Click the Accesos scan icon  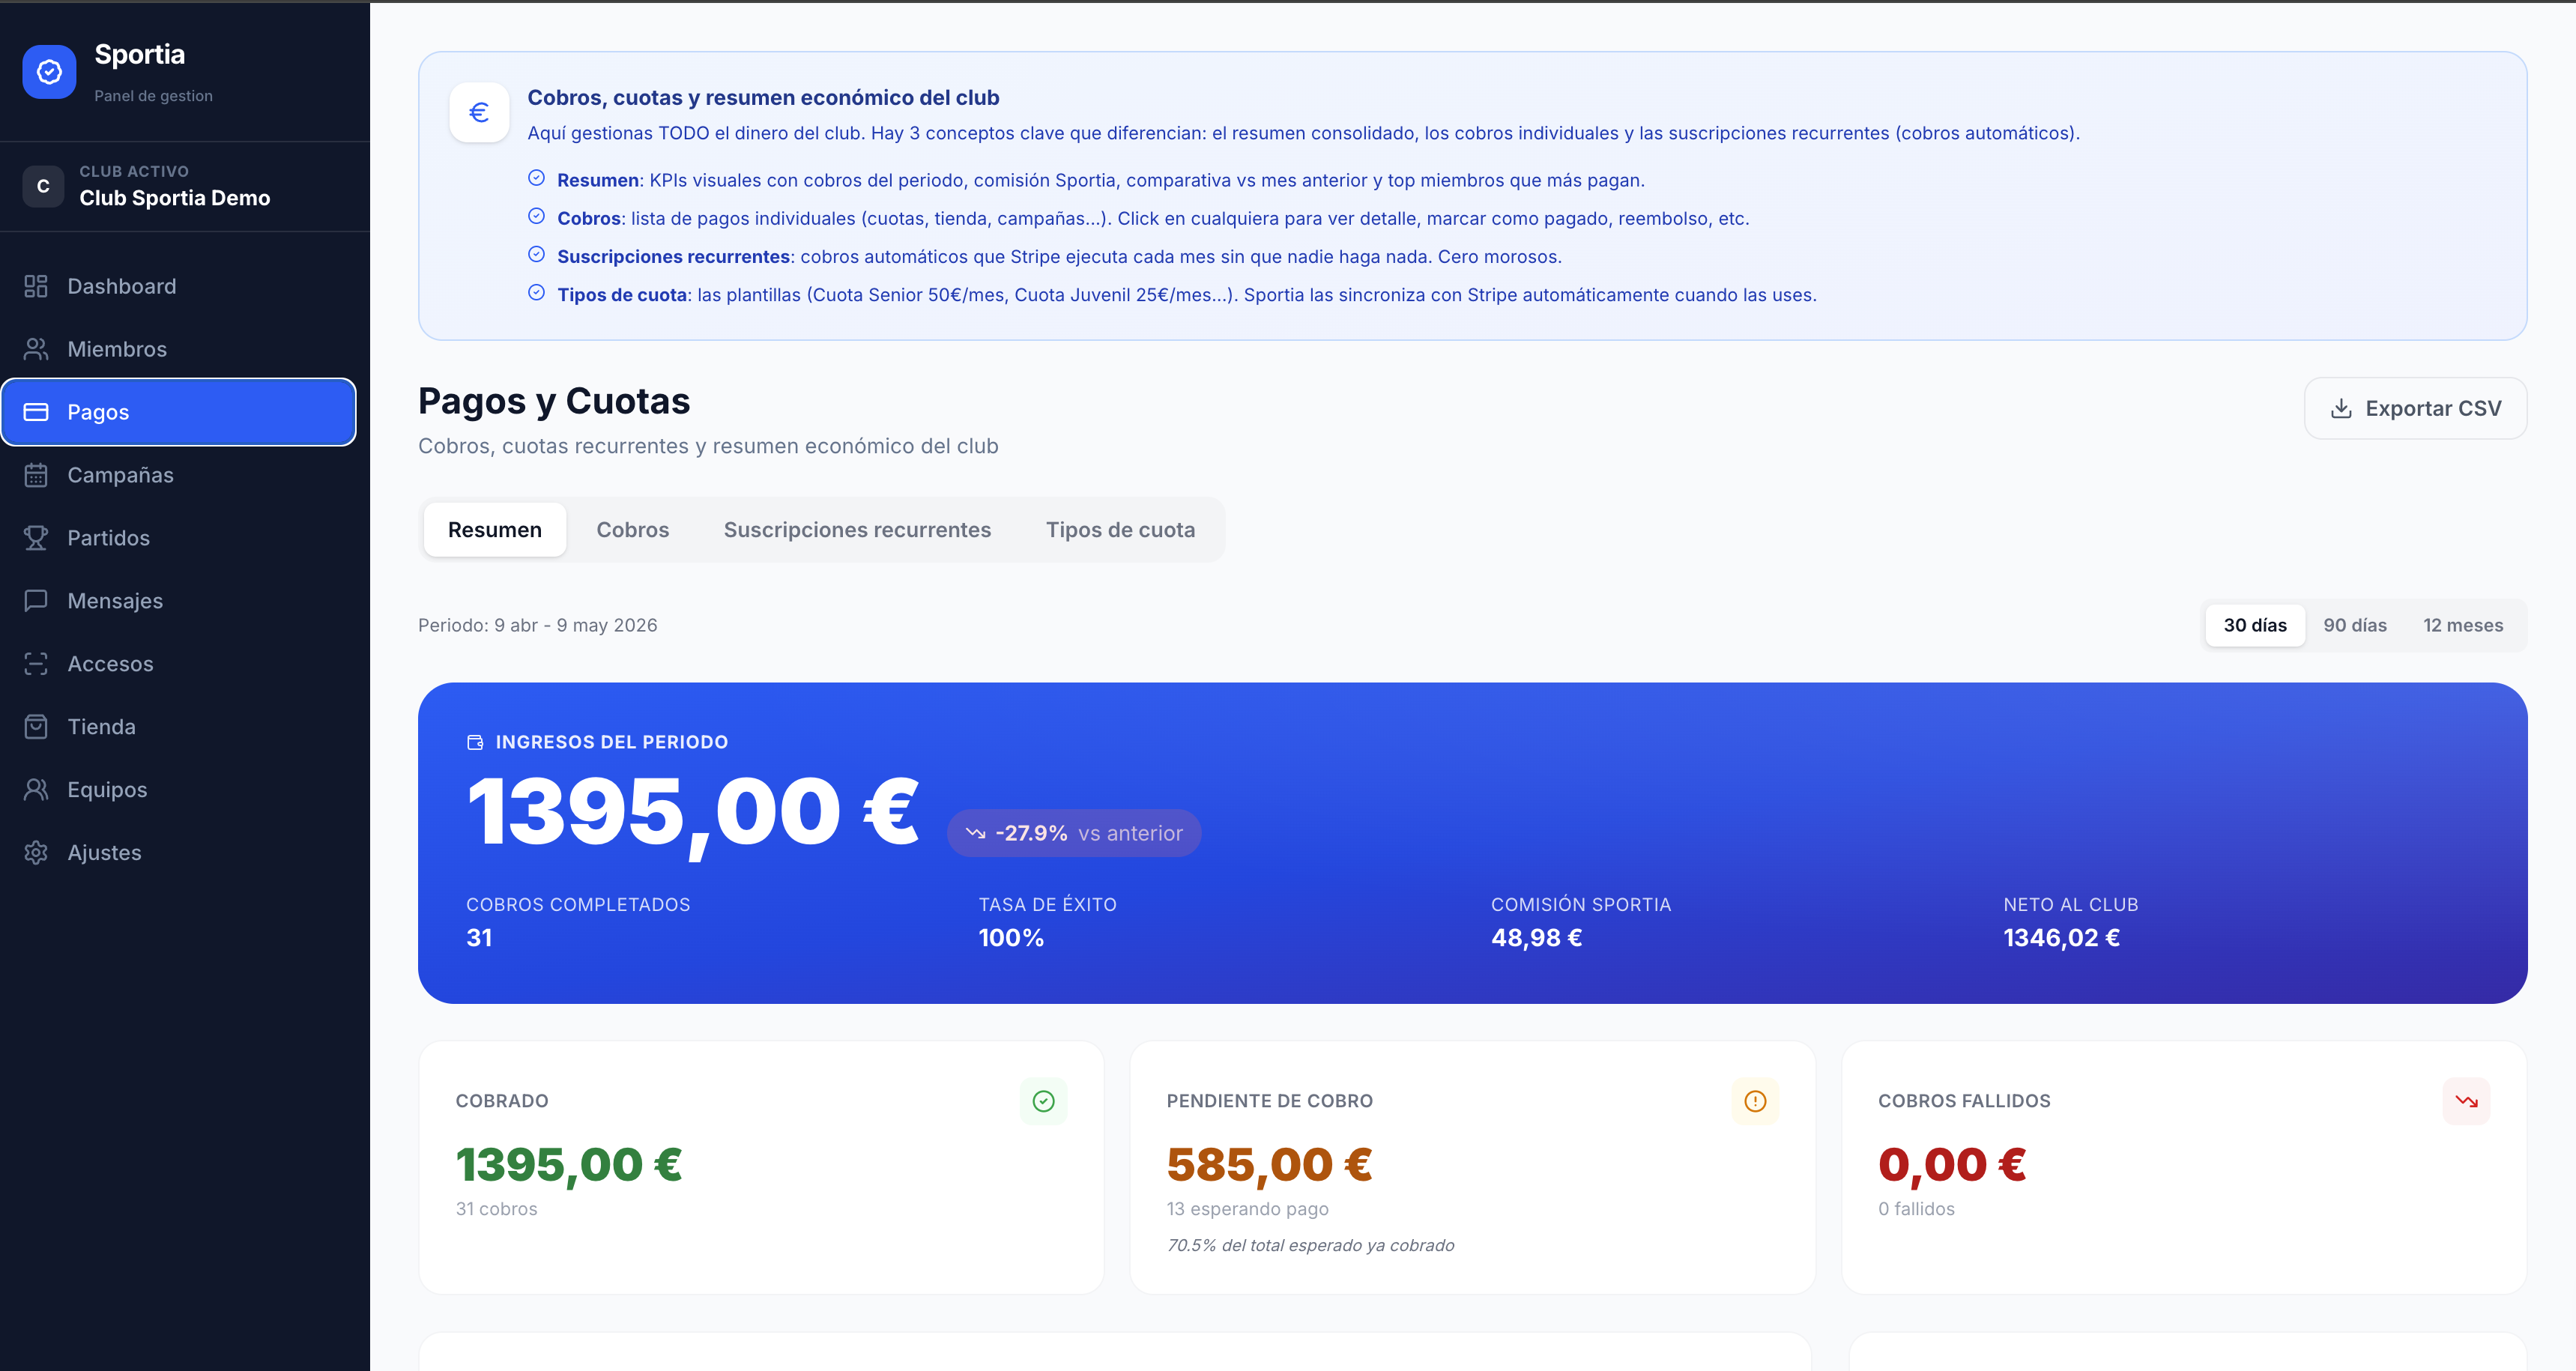coord(36,664)
